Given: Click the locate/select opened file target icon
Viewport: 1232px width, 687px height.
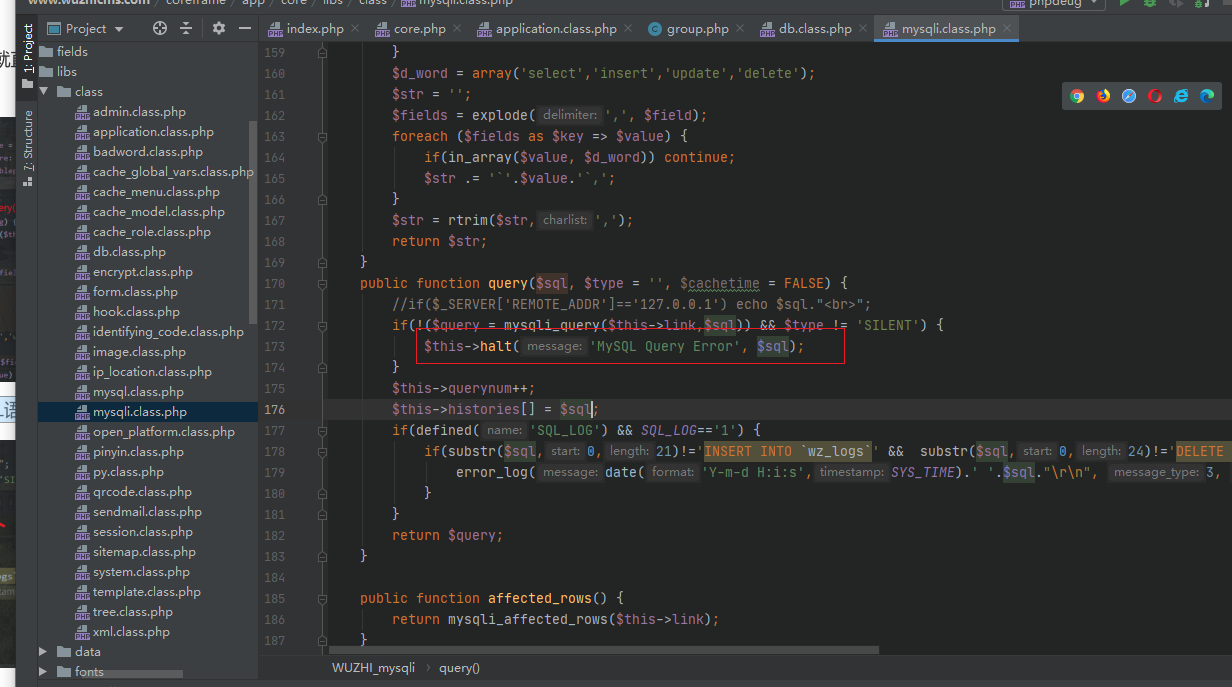Looking at the screenshot, I should (160, 29).
